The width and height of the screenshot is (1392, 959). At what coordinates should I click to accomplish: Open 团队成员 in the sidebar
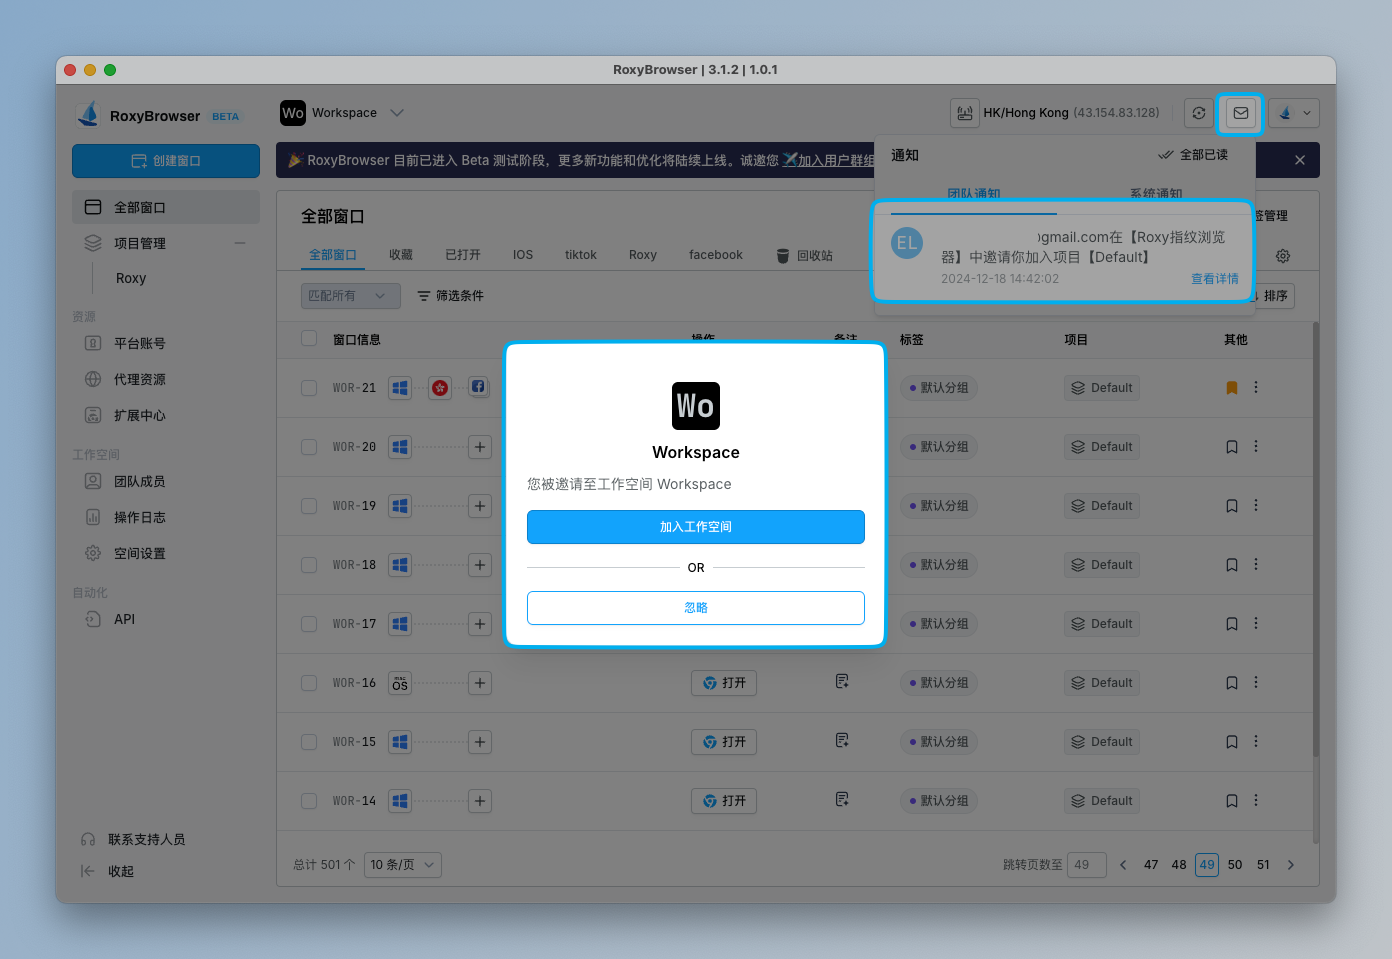coord(139,481)
